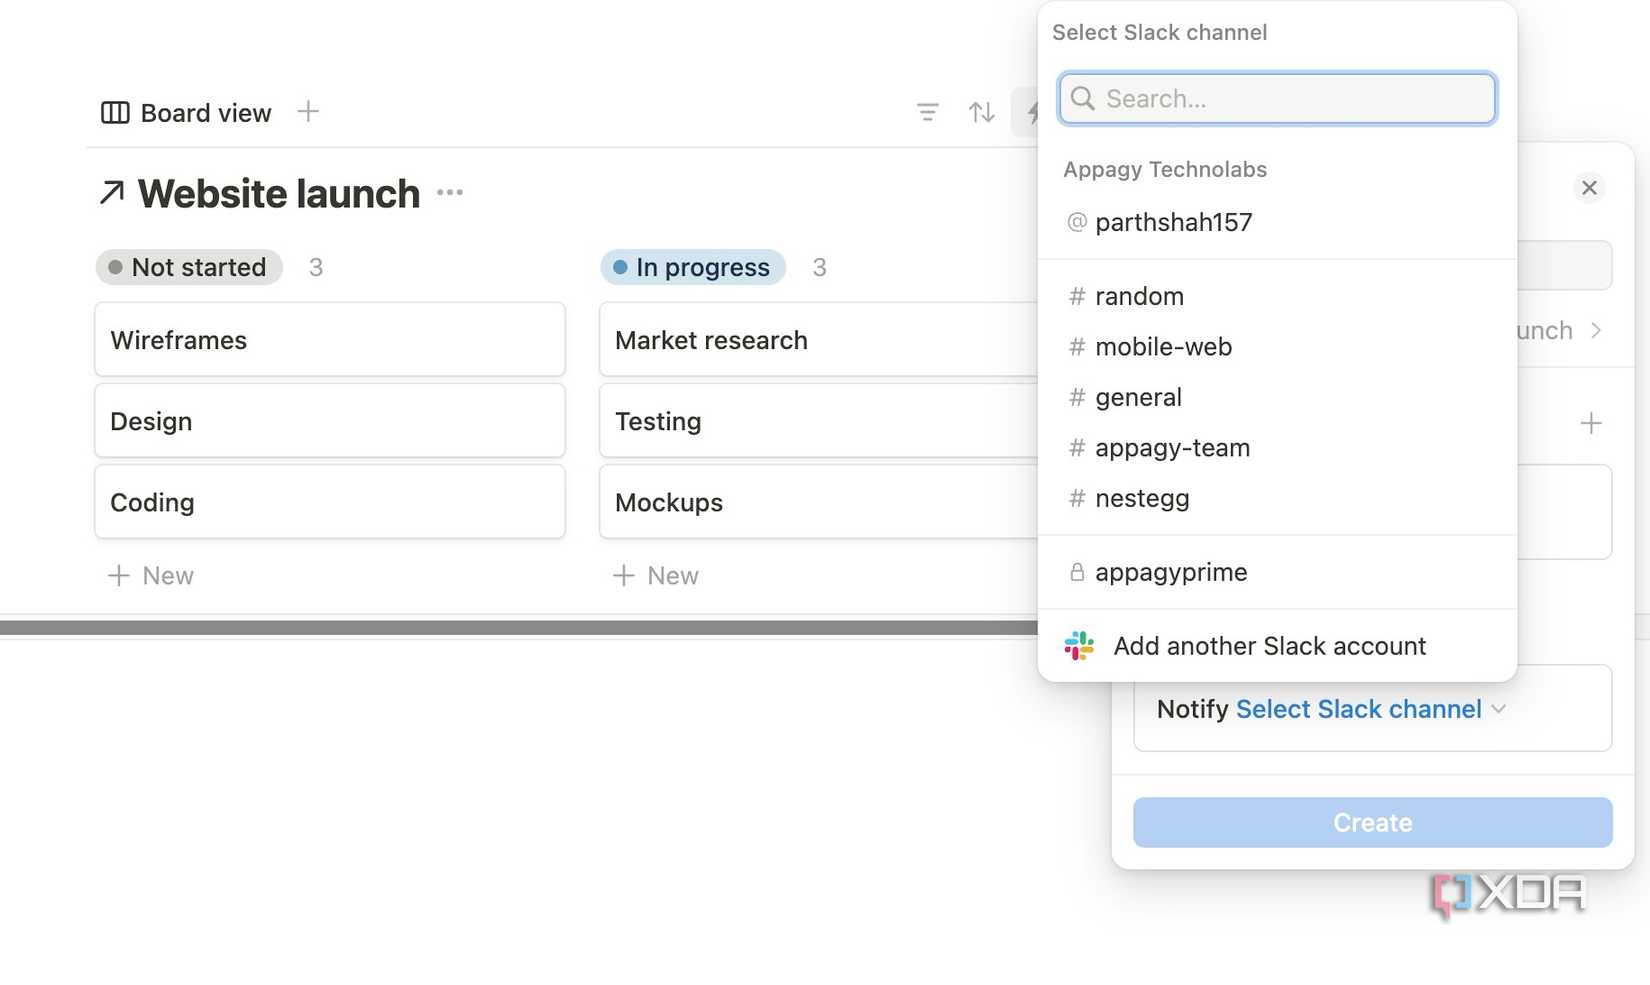The image size is (1650, 985).
Task: Click Add another Slack account
Action: pos(1277,646)
